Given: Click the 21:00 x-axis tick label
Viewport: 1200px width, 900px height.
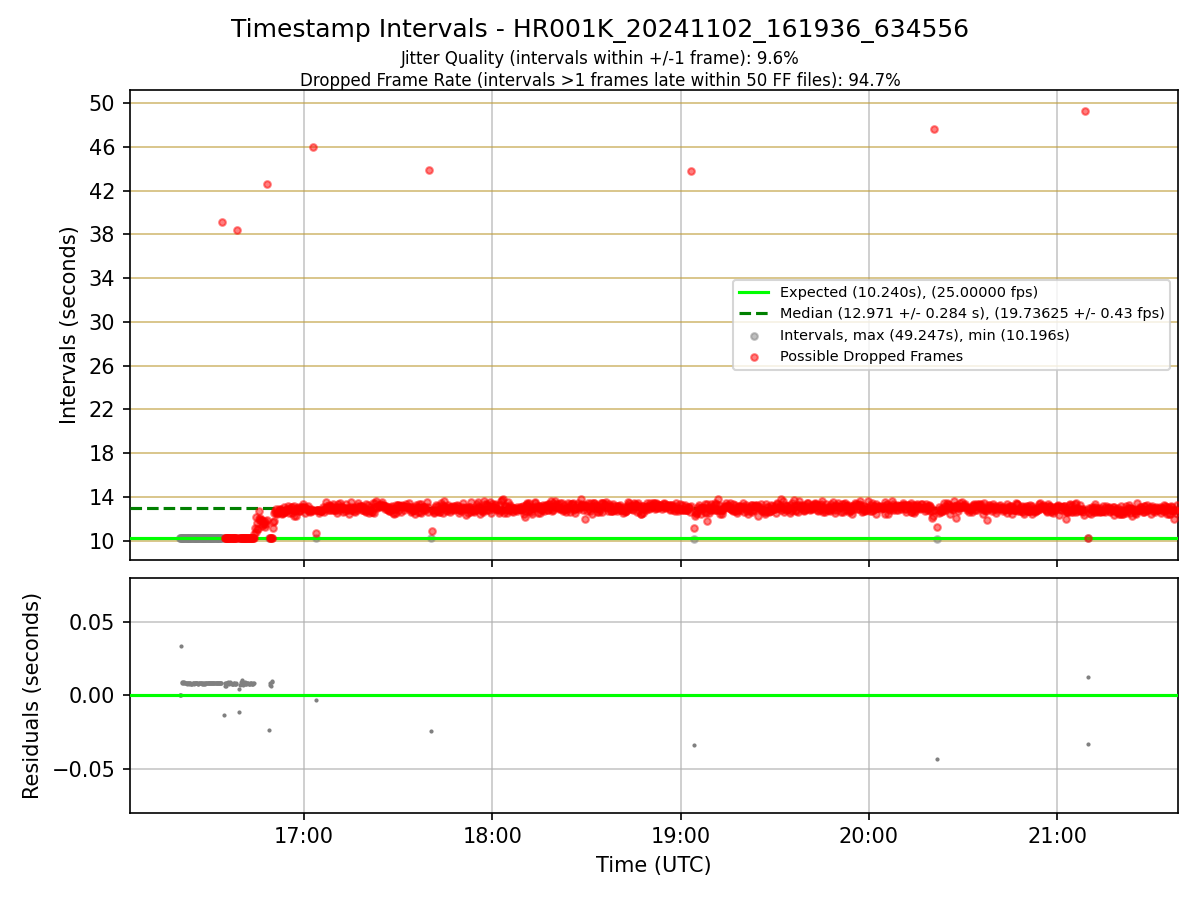Looking at the screenshot, I should tap(1058, 836).
